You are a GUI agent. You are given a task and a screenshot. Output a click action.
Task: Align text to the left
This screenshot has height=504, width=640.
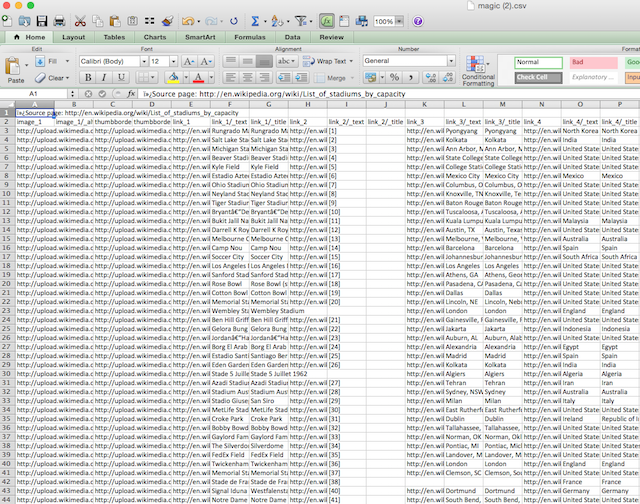[231, 77]
